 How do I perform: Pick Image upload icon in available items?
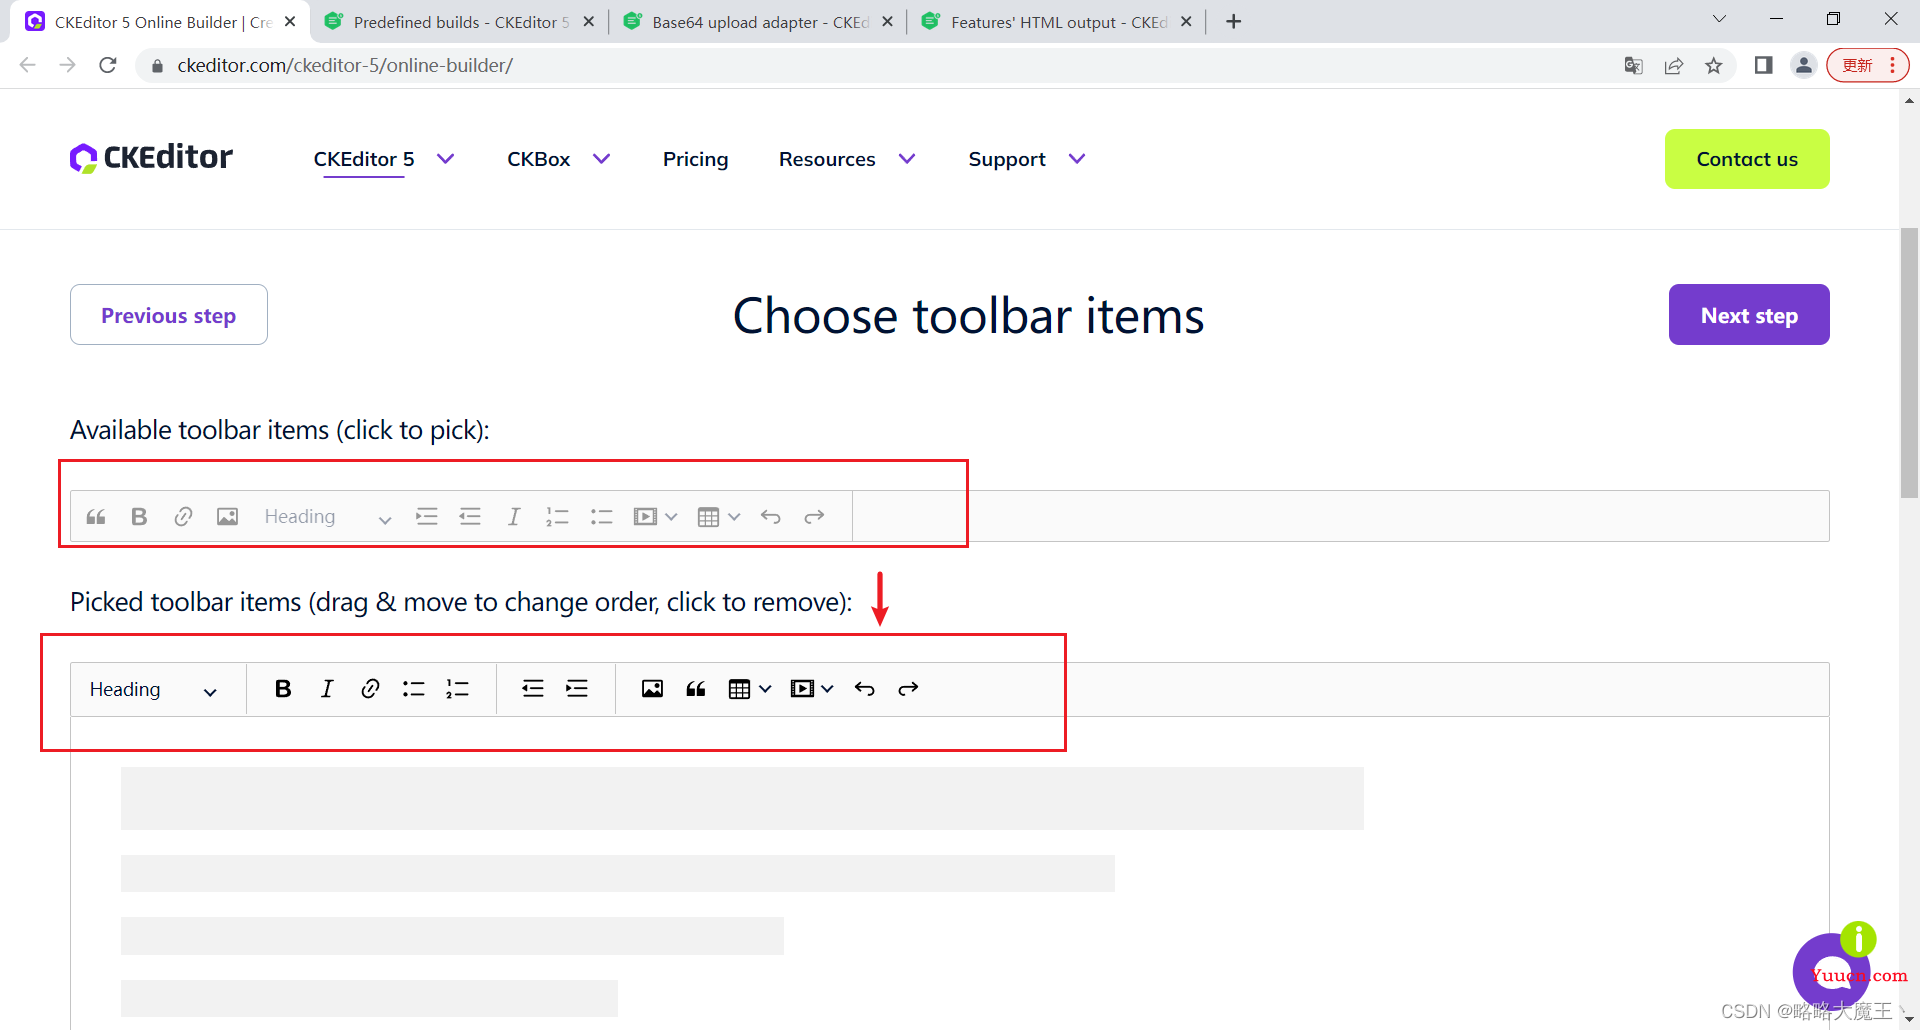tap(227, 517)
